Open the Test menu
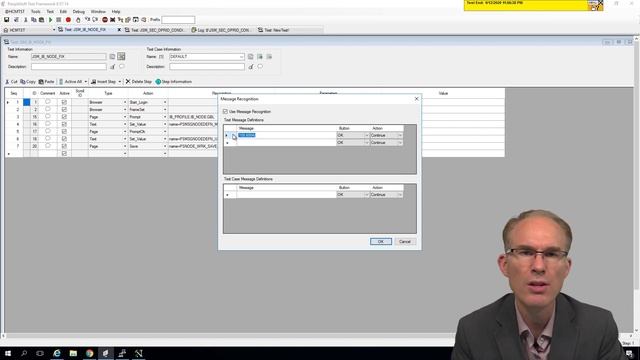This screenshot has height=360, width=640. 50,11
